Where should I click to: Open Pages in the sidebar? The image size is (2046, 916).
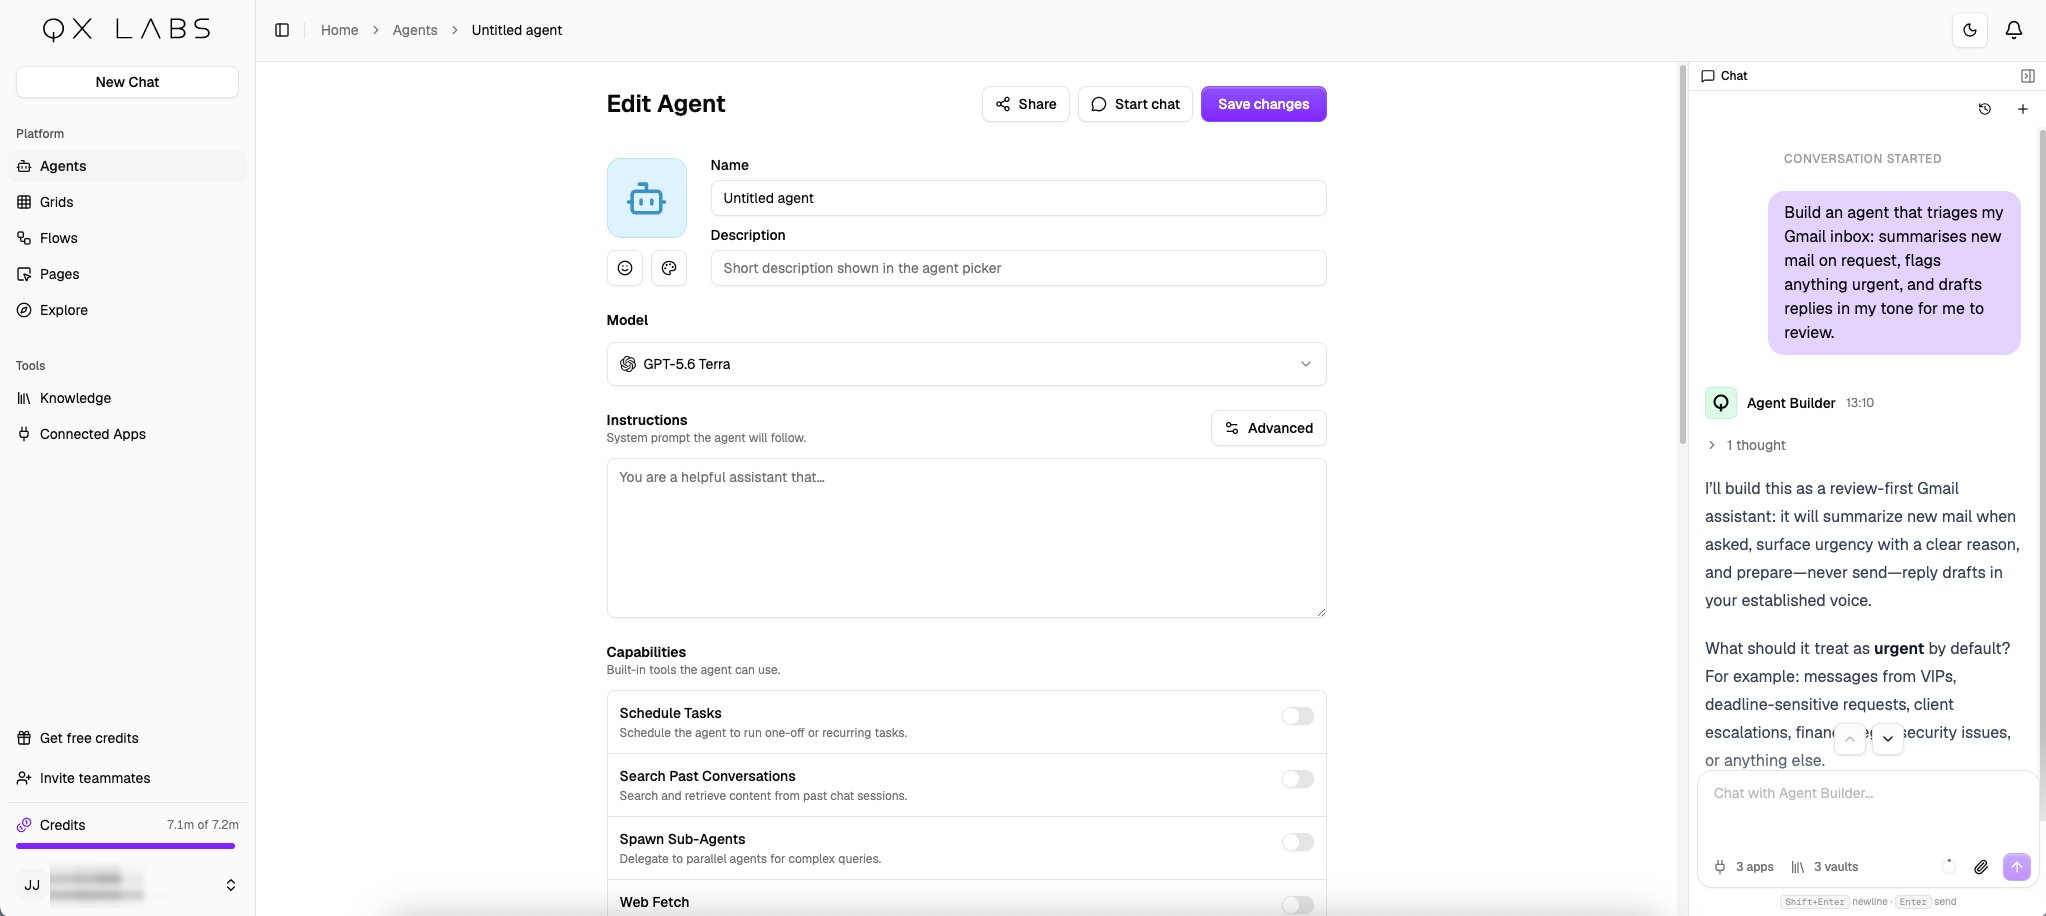click(127, 274)
